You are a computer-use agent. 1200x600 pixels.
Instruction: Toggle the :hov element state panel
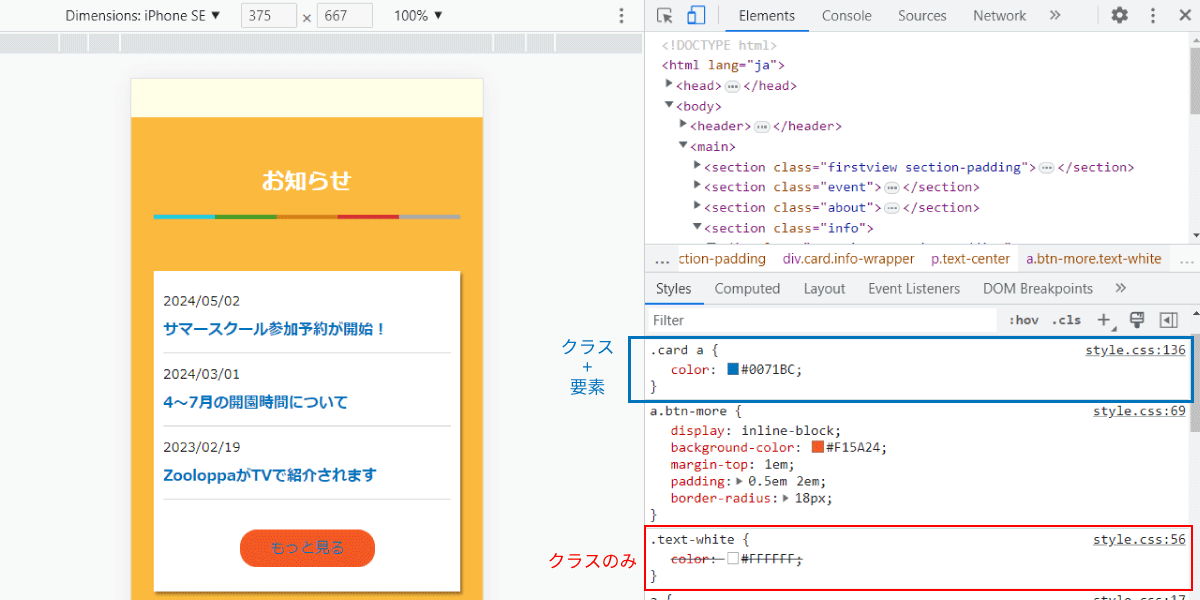coord(1024,320)
